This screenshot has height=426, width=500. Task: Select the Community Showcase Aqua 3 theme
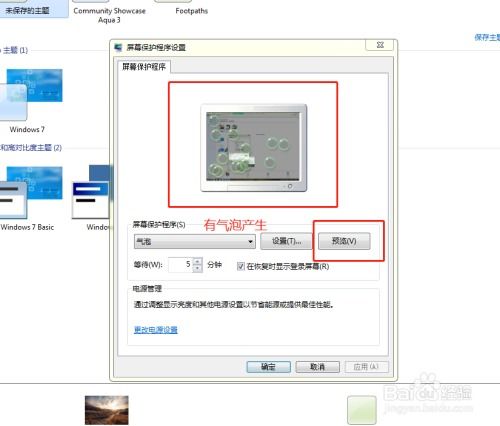(109, 15)
